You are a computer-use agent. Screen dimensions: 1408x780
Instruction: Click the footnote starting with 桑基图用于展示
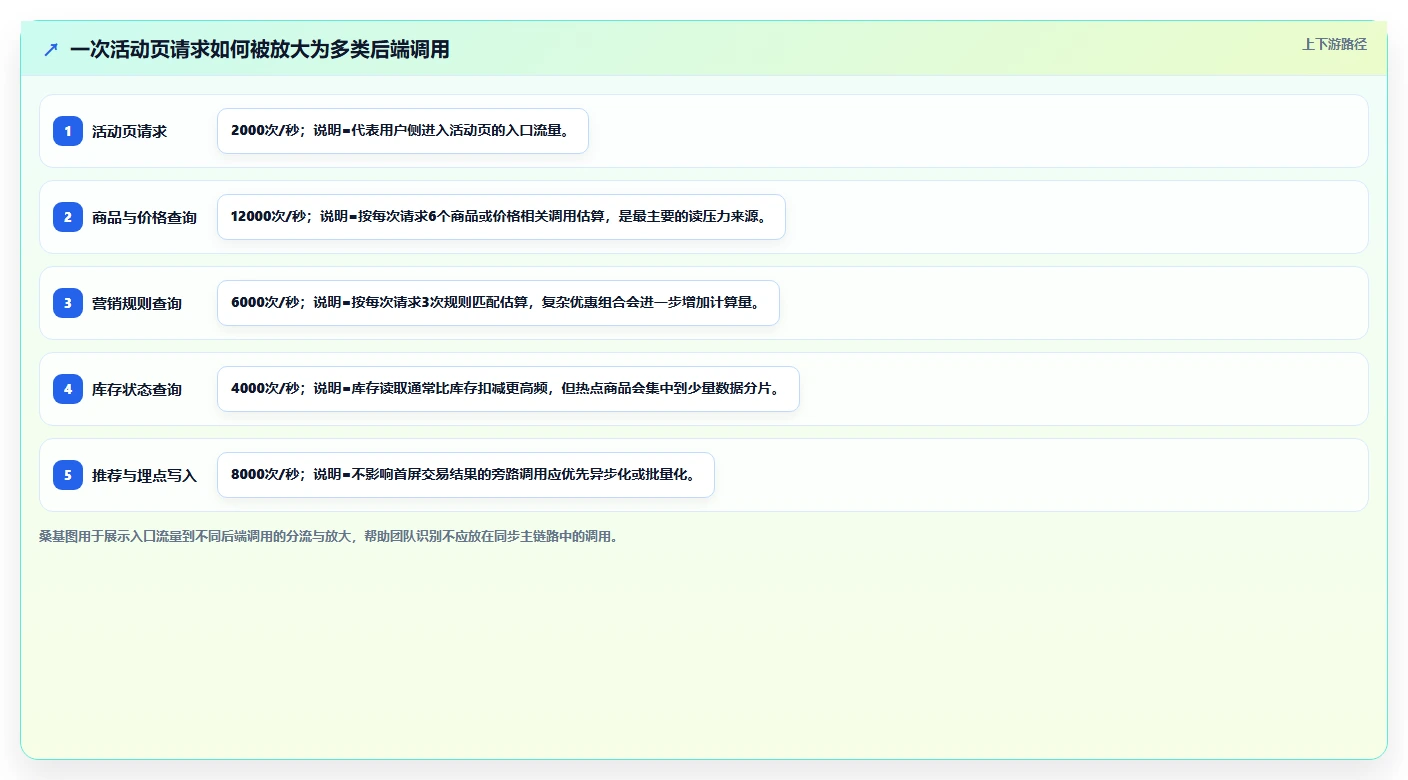click(329, 536)
